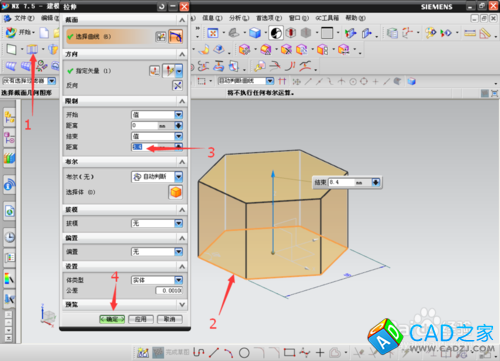Image resolution: width=500 pixels, height=361 pixels.
Task: Open the File menu
Action: point(24,18)
